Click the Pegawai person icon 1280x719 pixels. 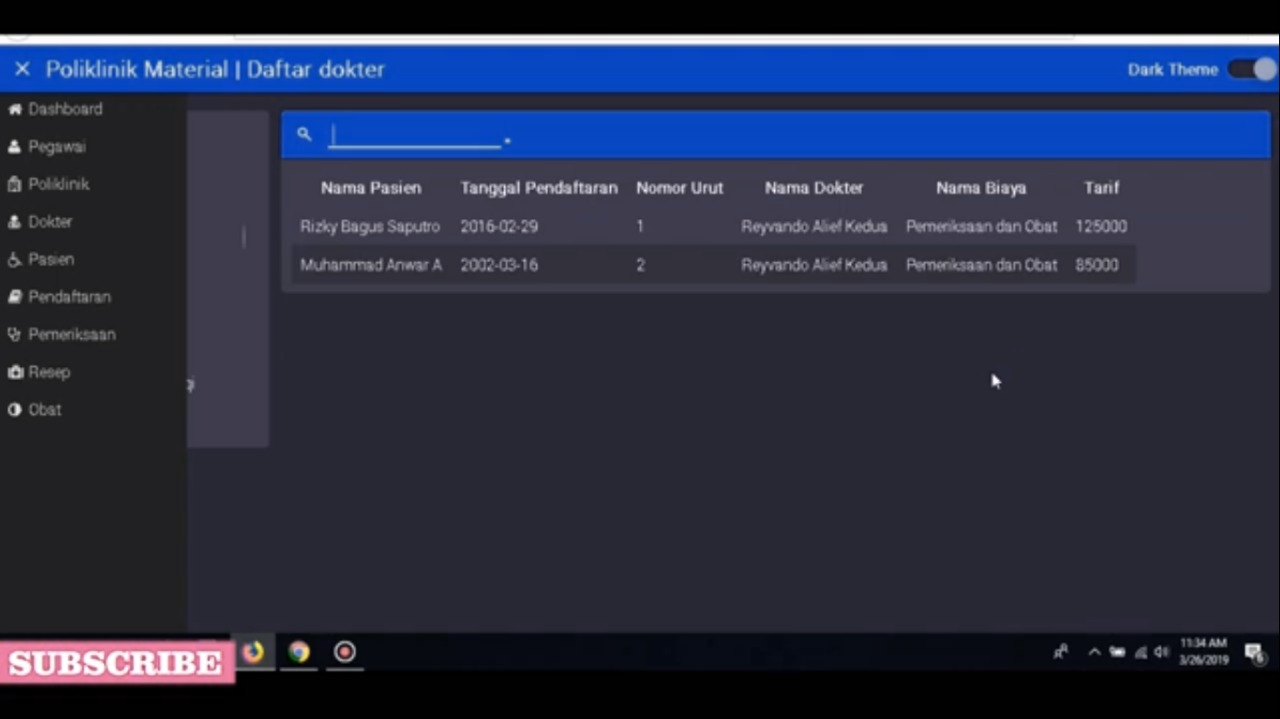[x=15, y=147]
